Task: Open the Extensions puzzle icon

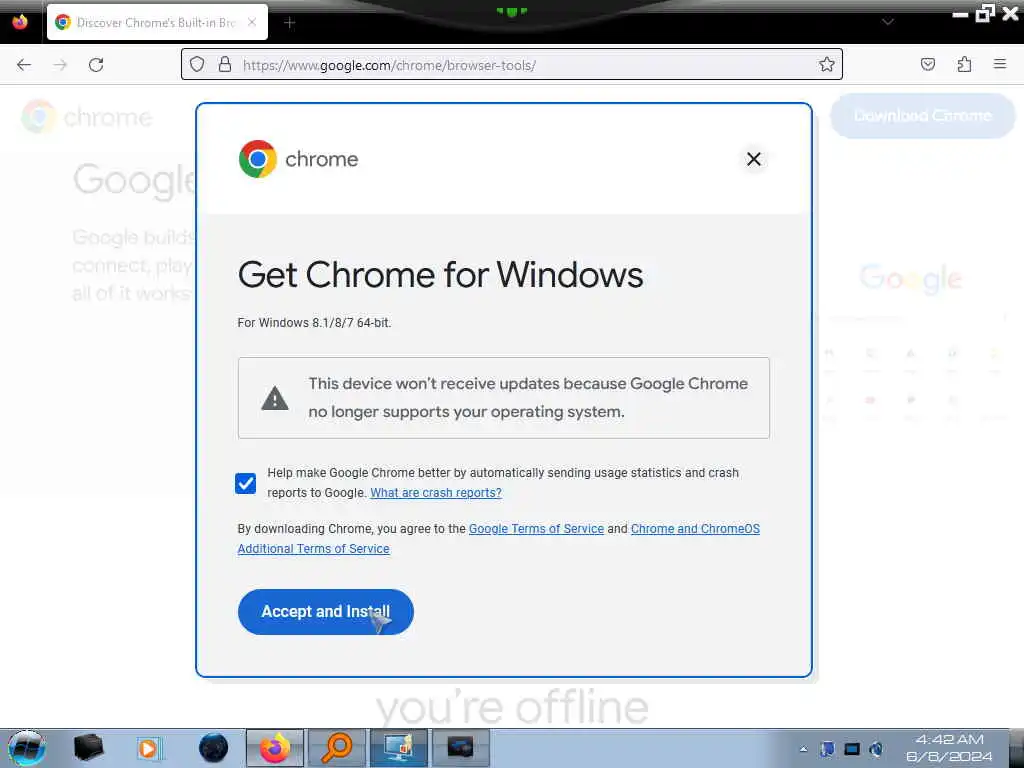Action: (x=964, y=64)
